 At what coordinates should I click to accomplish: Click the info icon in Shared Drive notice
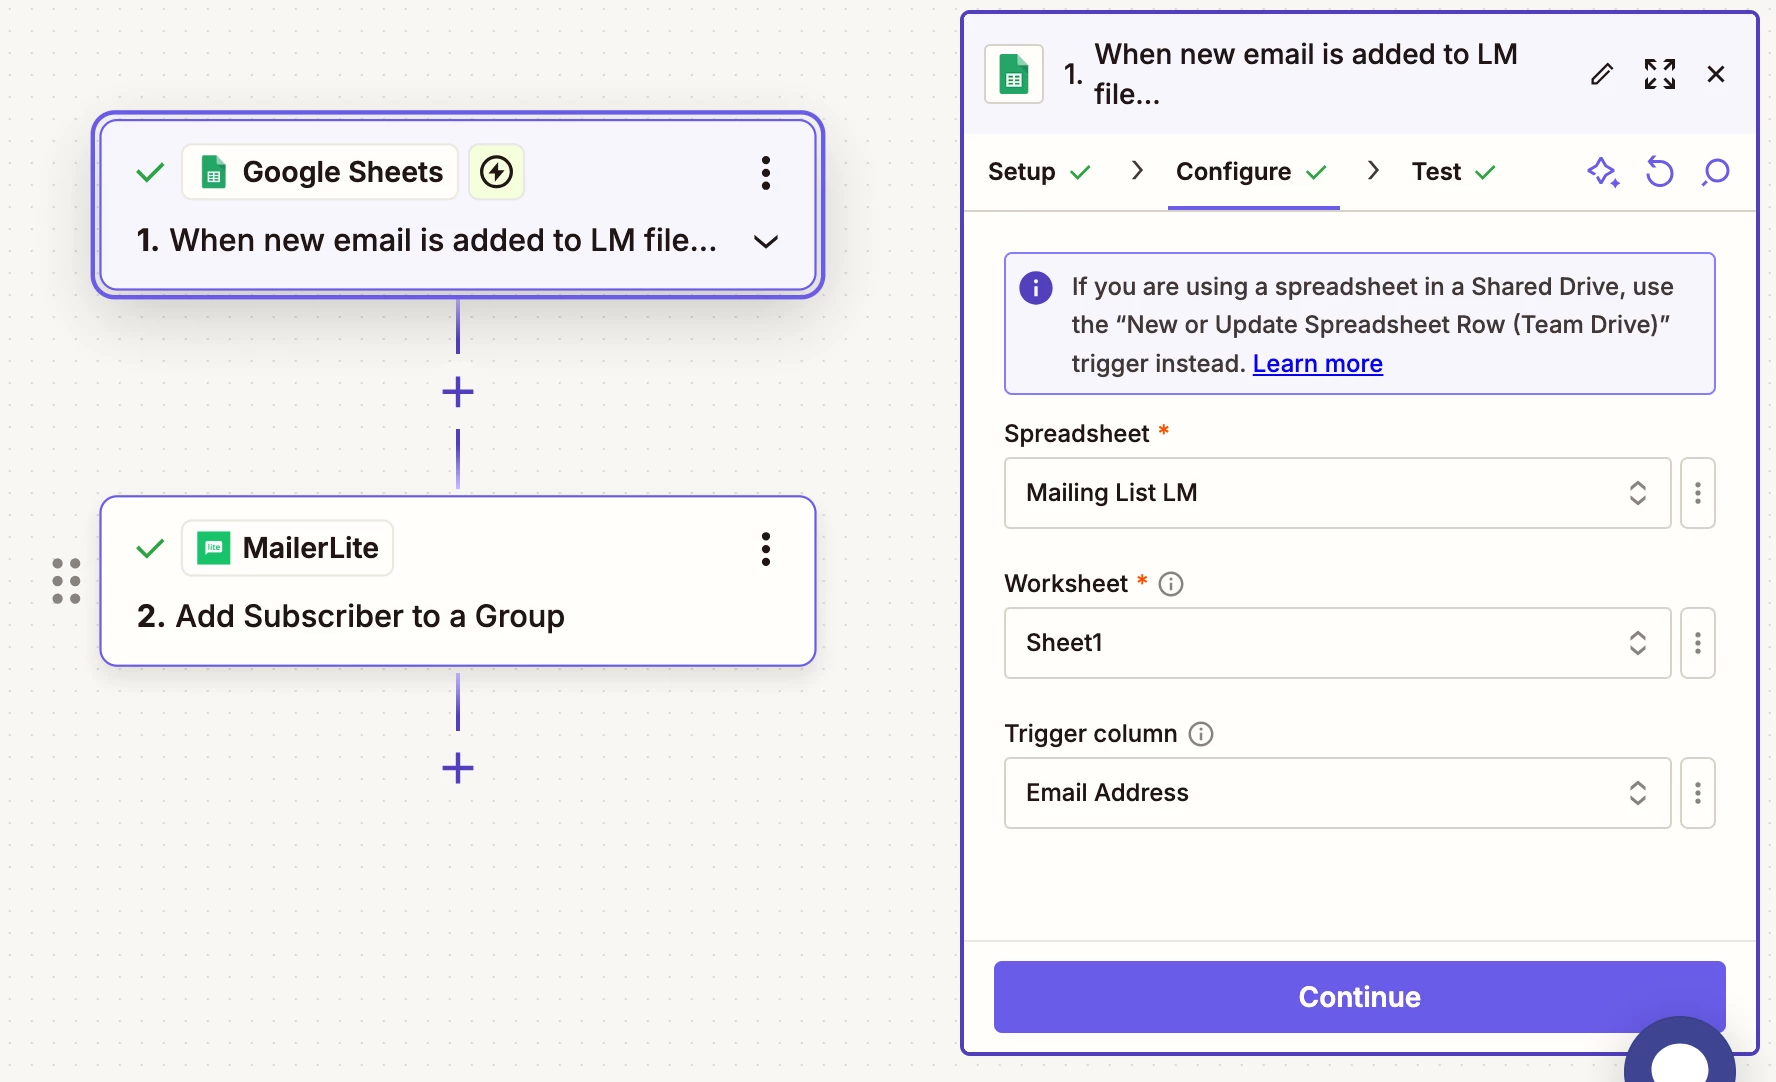[x=1036, y=288]
